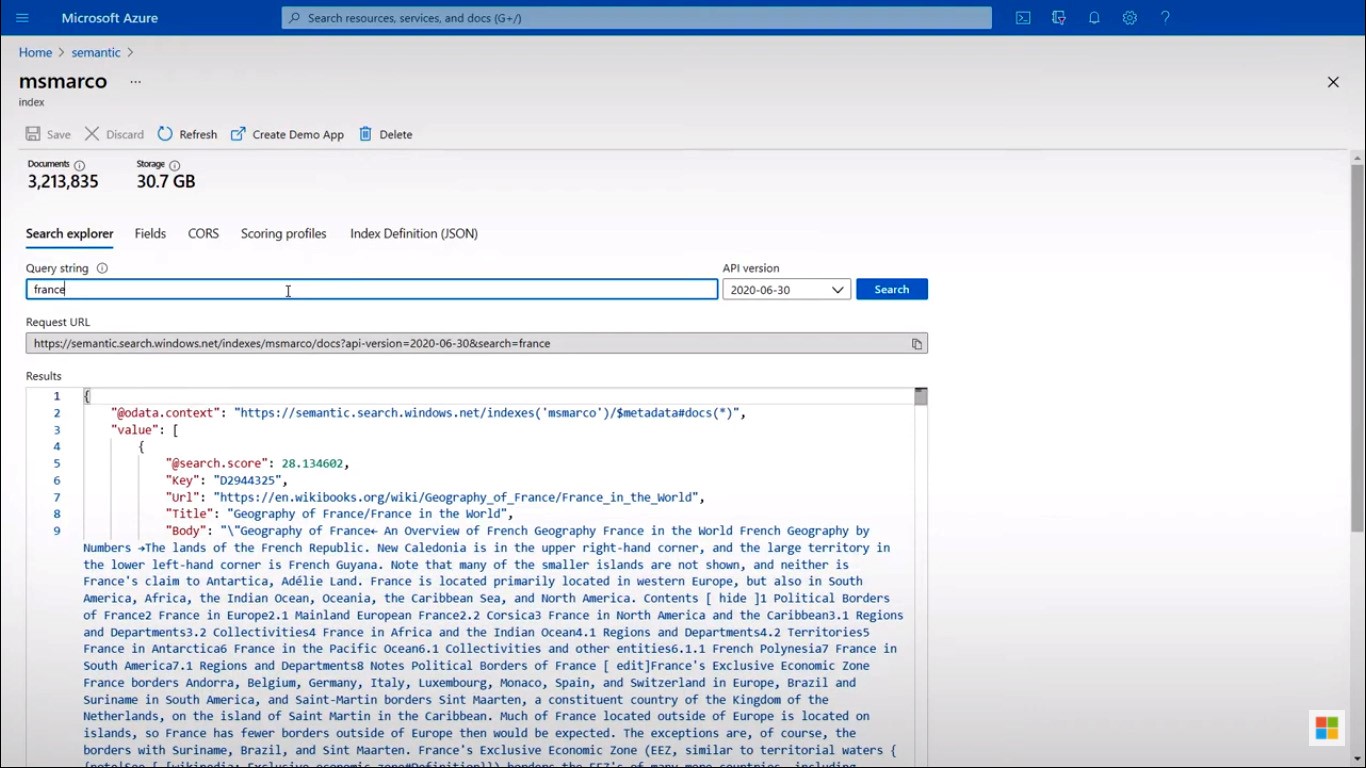Show info tooltip next to Storage

coord(175,165)
